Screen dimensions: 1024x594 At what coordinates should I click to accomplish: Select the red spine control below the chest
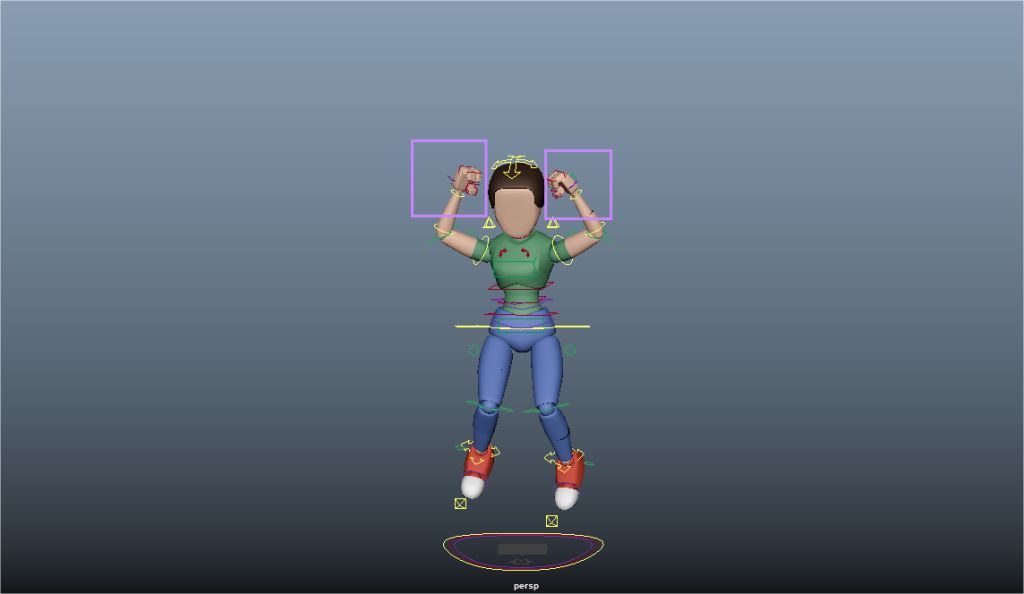(x=520, y=286)
